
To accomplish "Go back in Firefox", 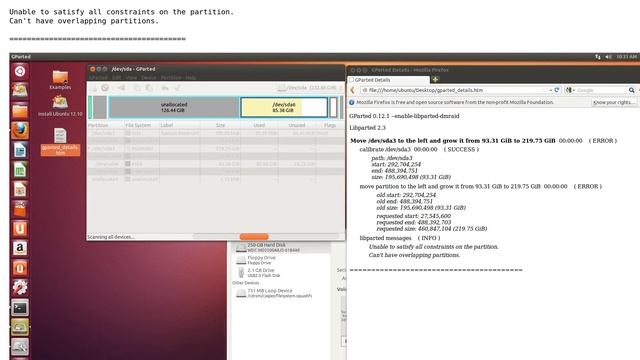I will click(x=353, y=90).
